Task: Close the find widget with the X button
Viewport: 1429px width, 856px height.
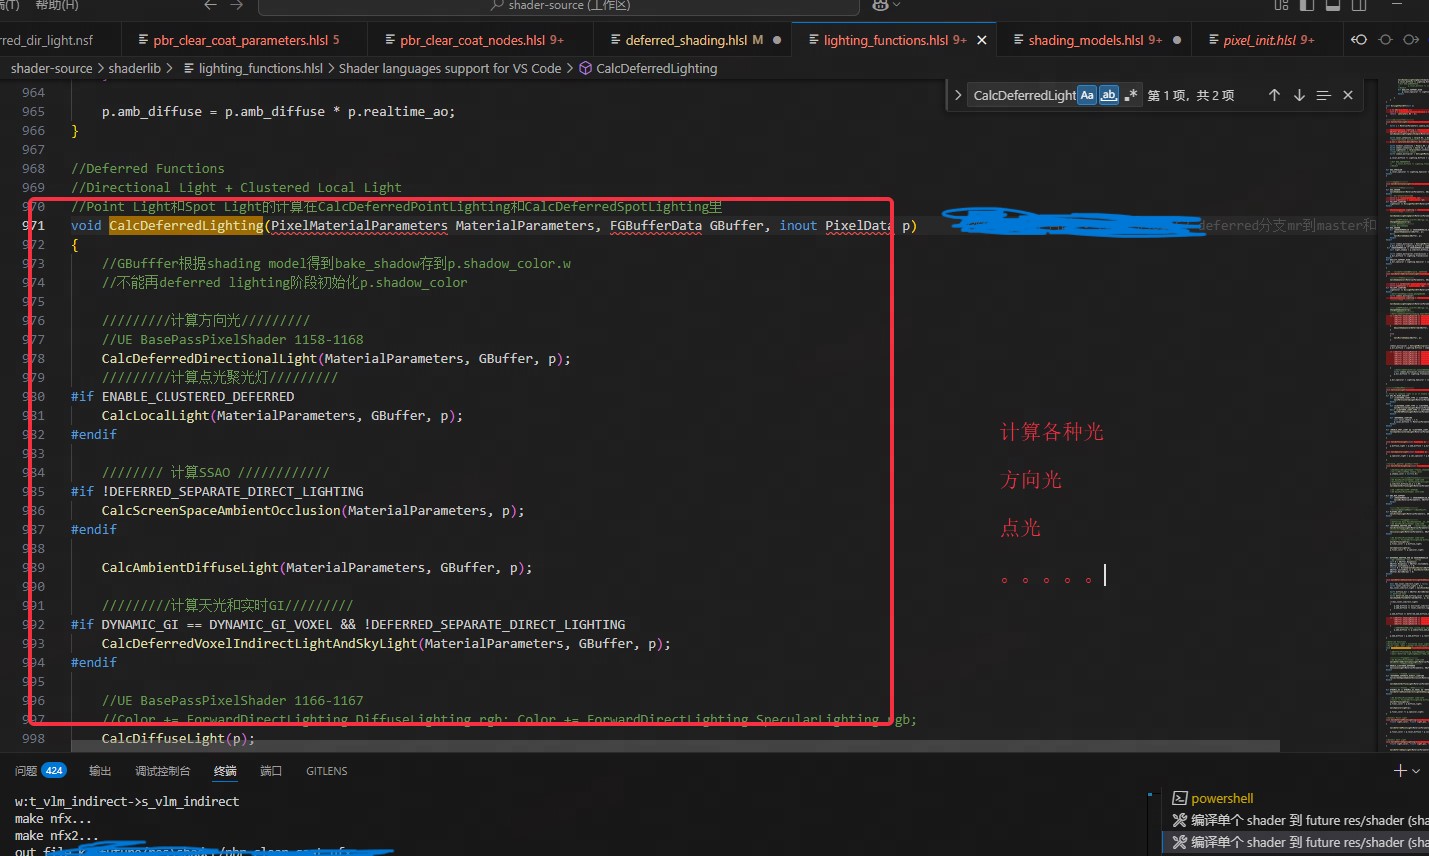Action: coord(1347,95)
